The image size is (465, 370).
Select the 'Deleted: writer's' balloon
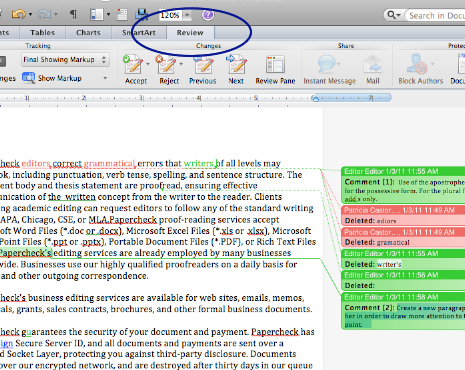(x=403, y=259)
